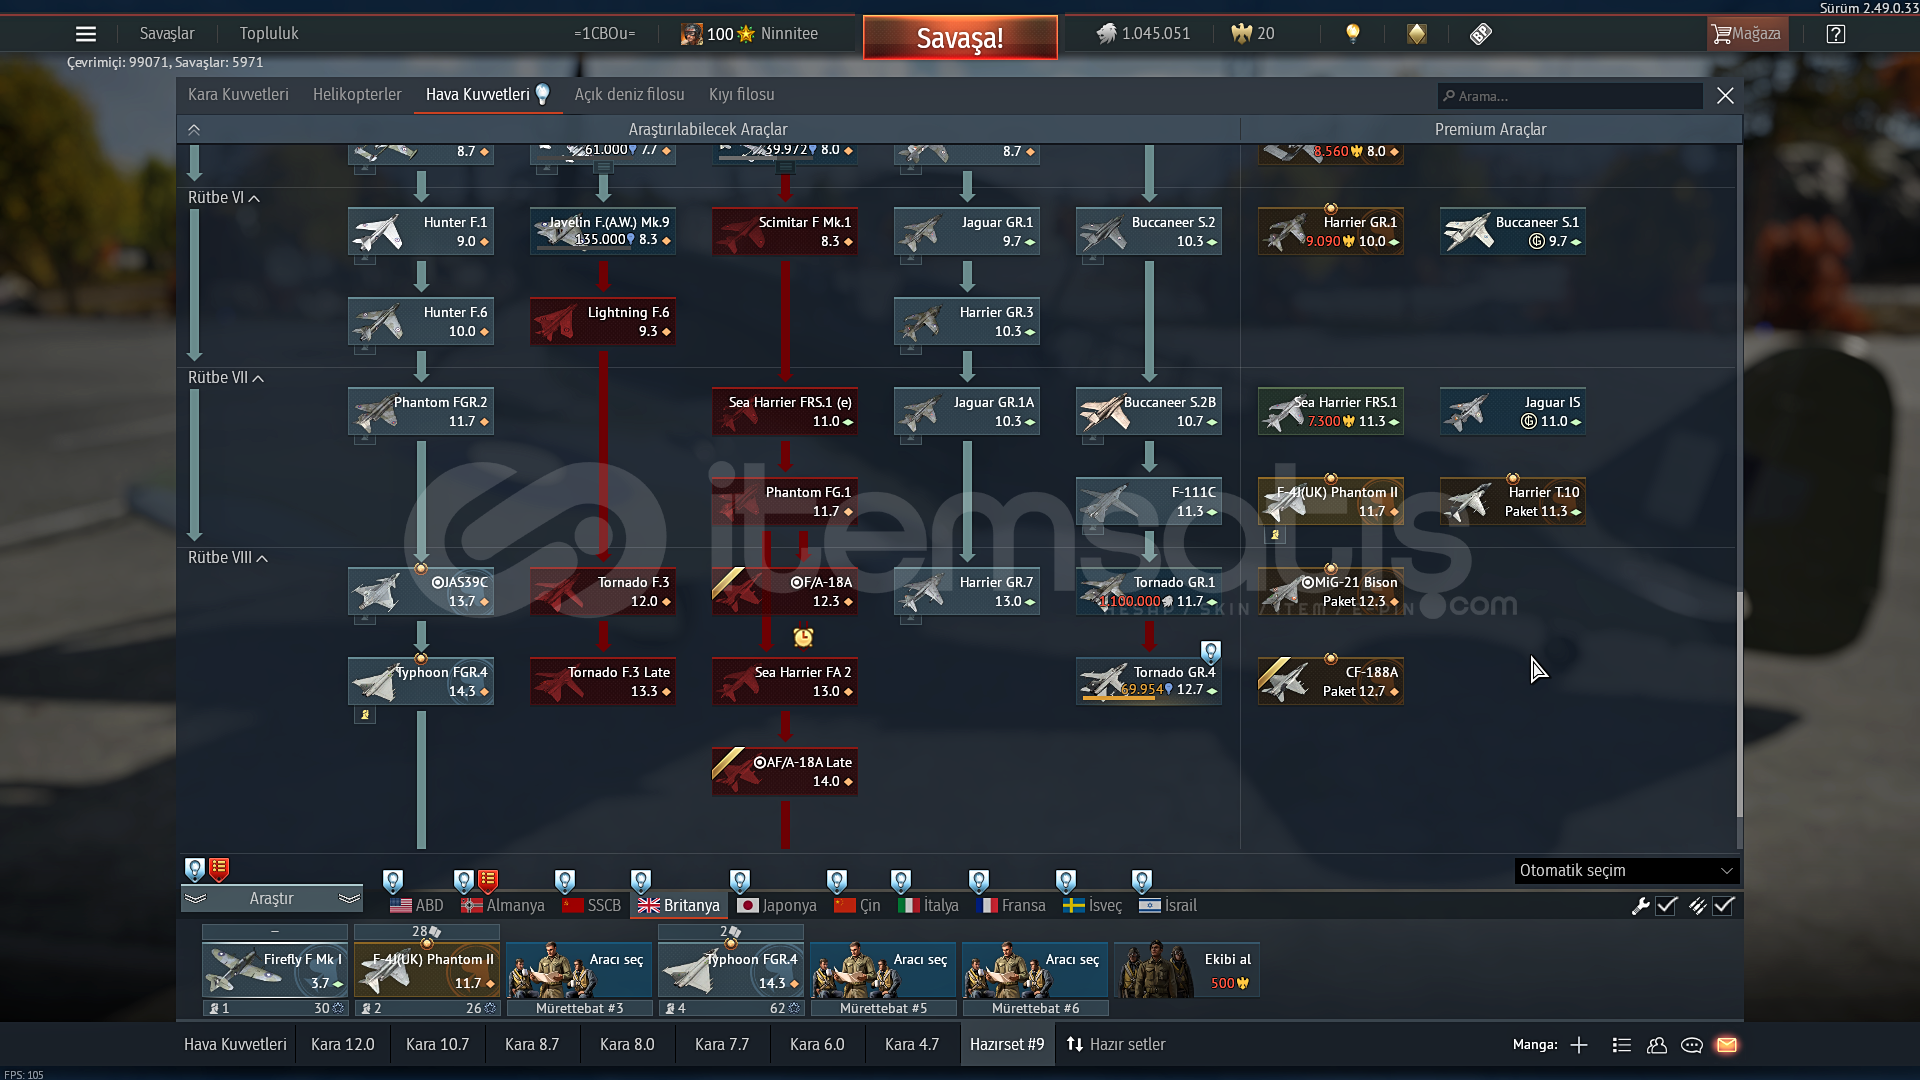Open Hazır setler preset switcher
This screenshot has height=1080, width=1920.
tap(1116, 1045)
